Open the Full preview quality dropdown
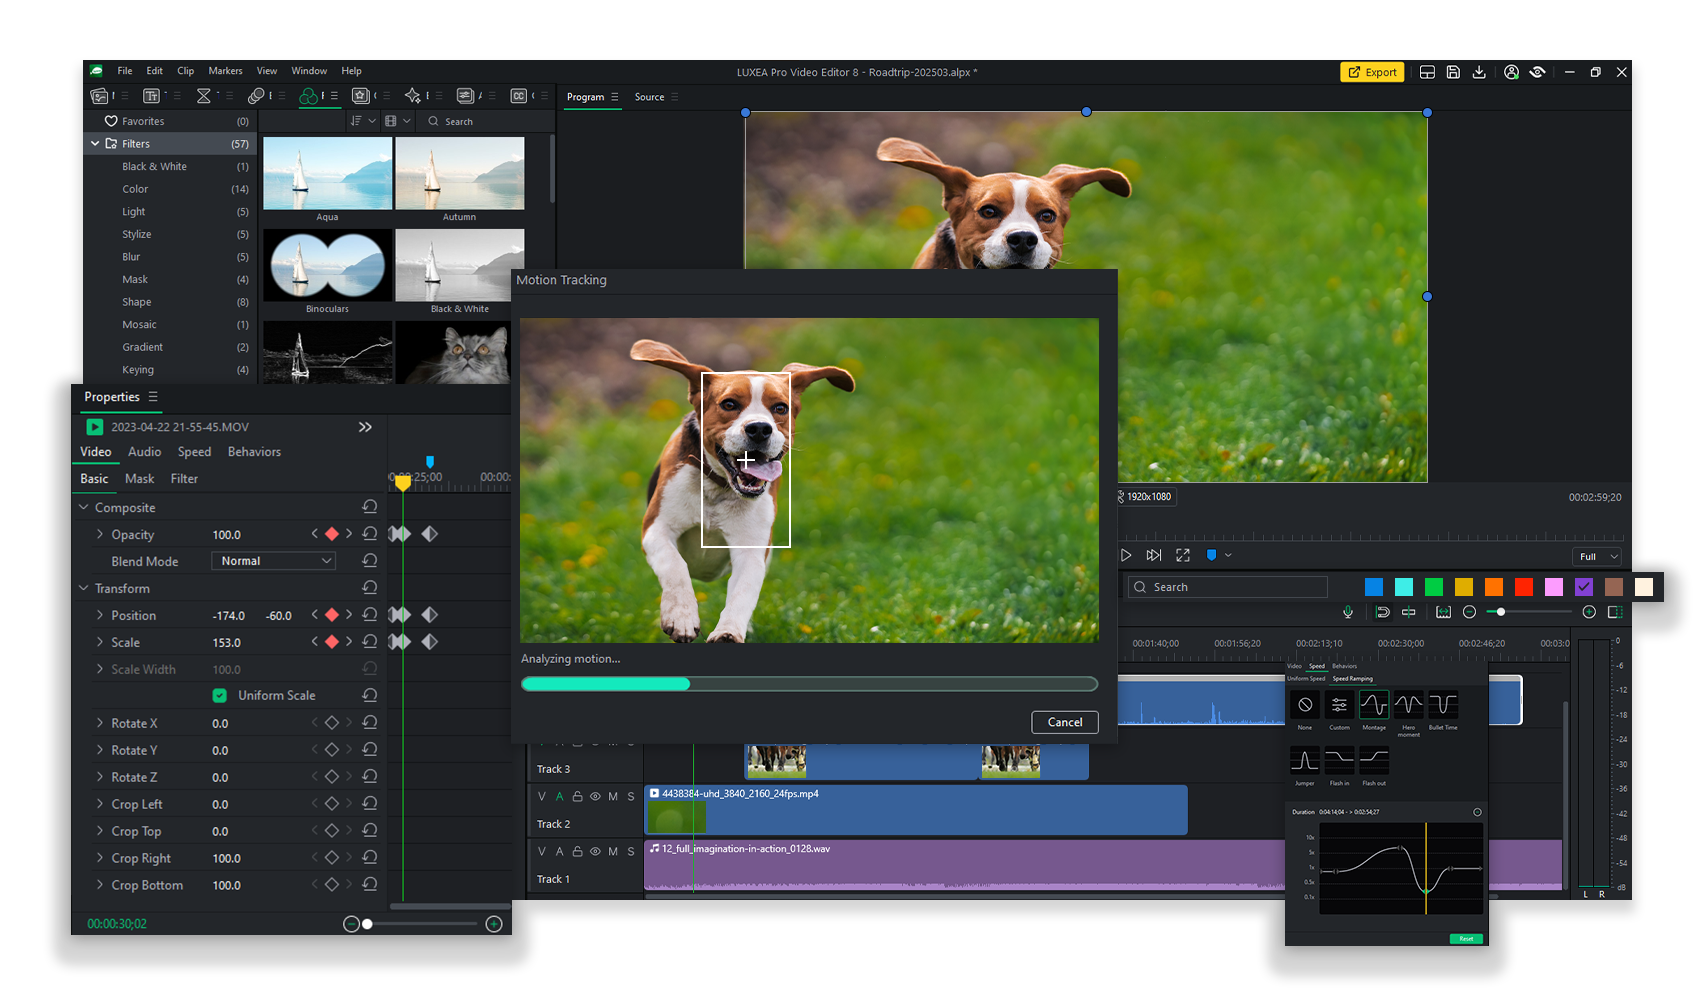The width and height of the screenshot is (1700, 1000). [1598, 557]
